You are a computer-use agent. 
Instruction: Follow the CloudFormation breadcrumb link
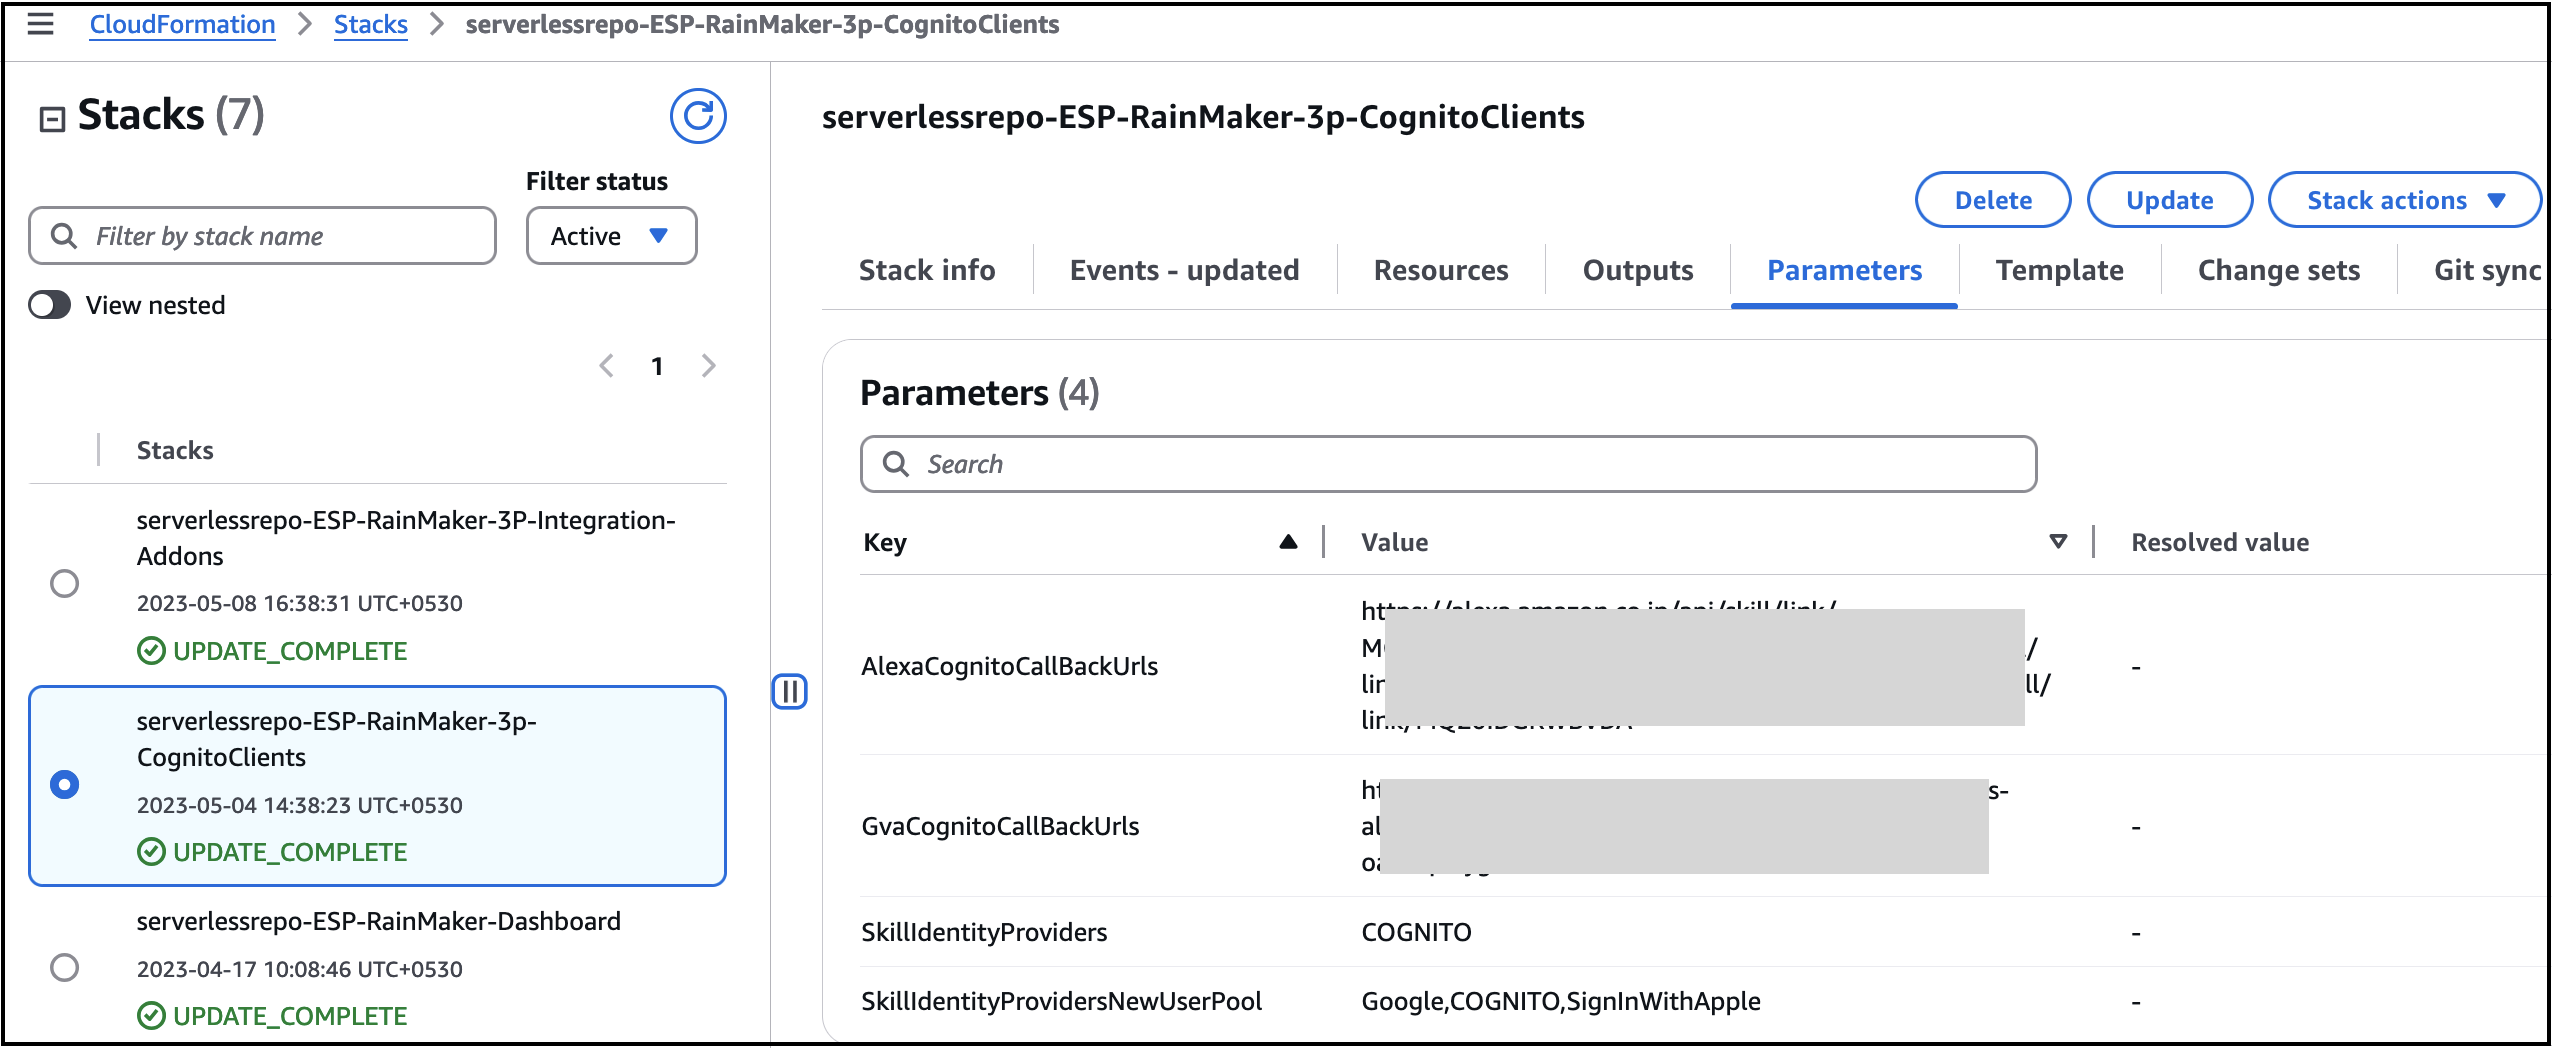(x=182, y=24)
